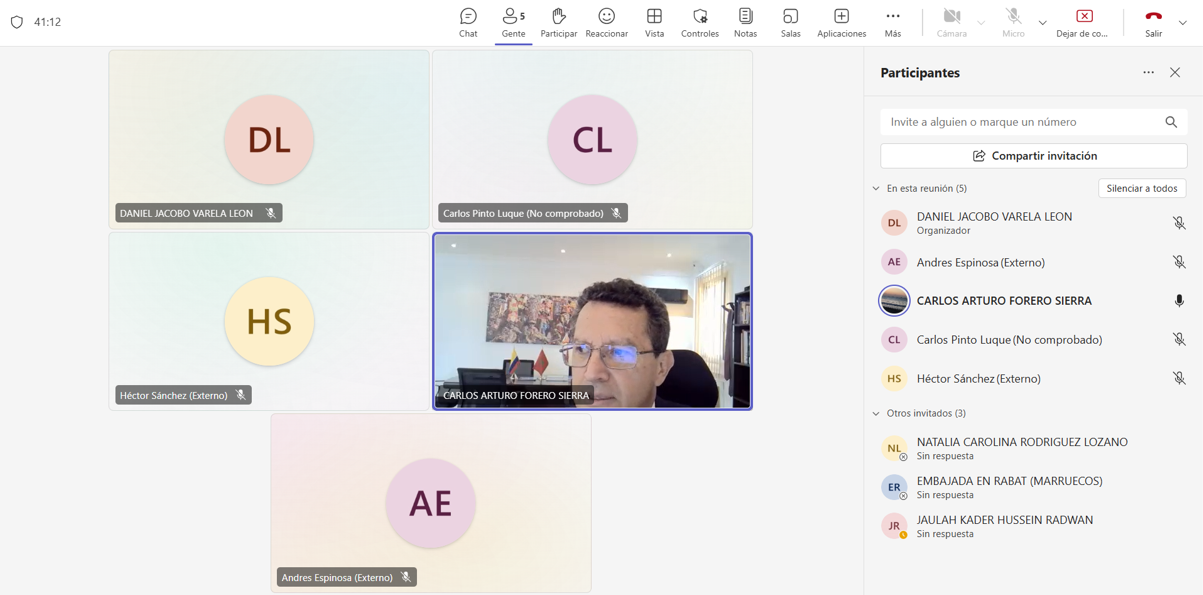Select Héctor Sánchez (Externo) in participant list
Screen dimensions: 1203x595
[x=1033, y=379]
